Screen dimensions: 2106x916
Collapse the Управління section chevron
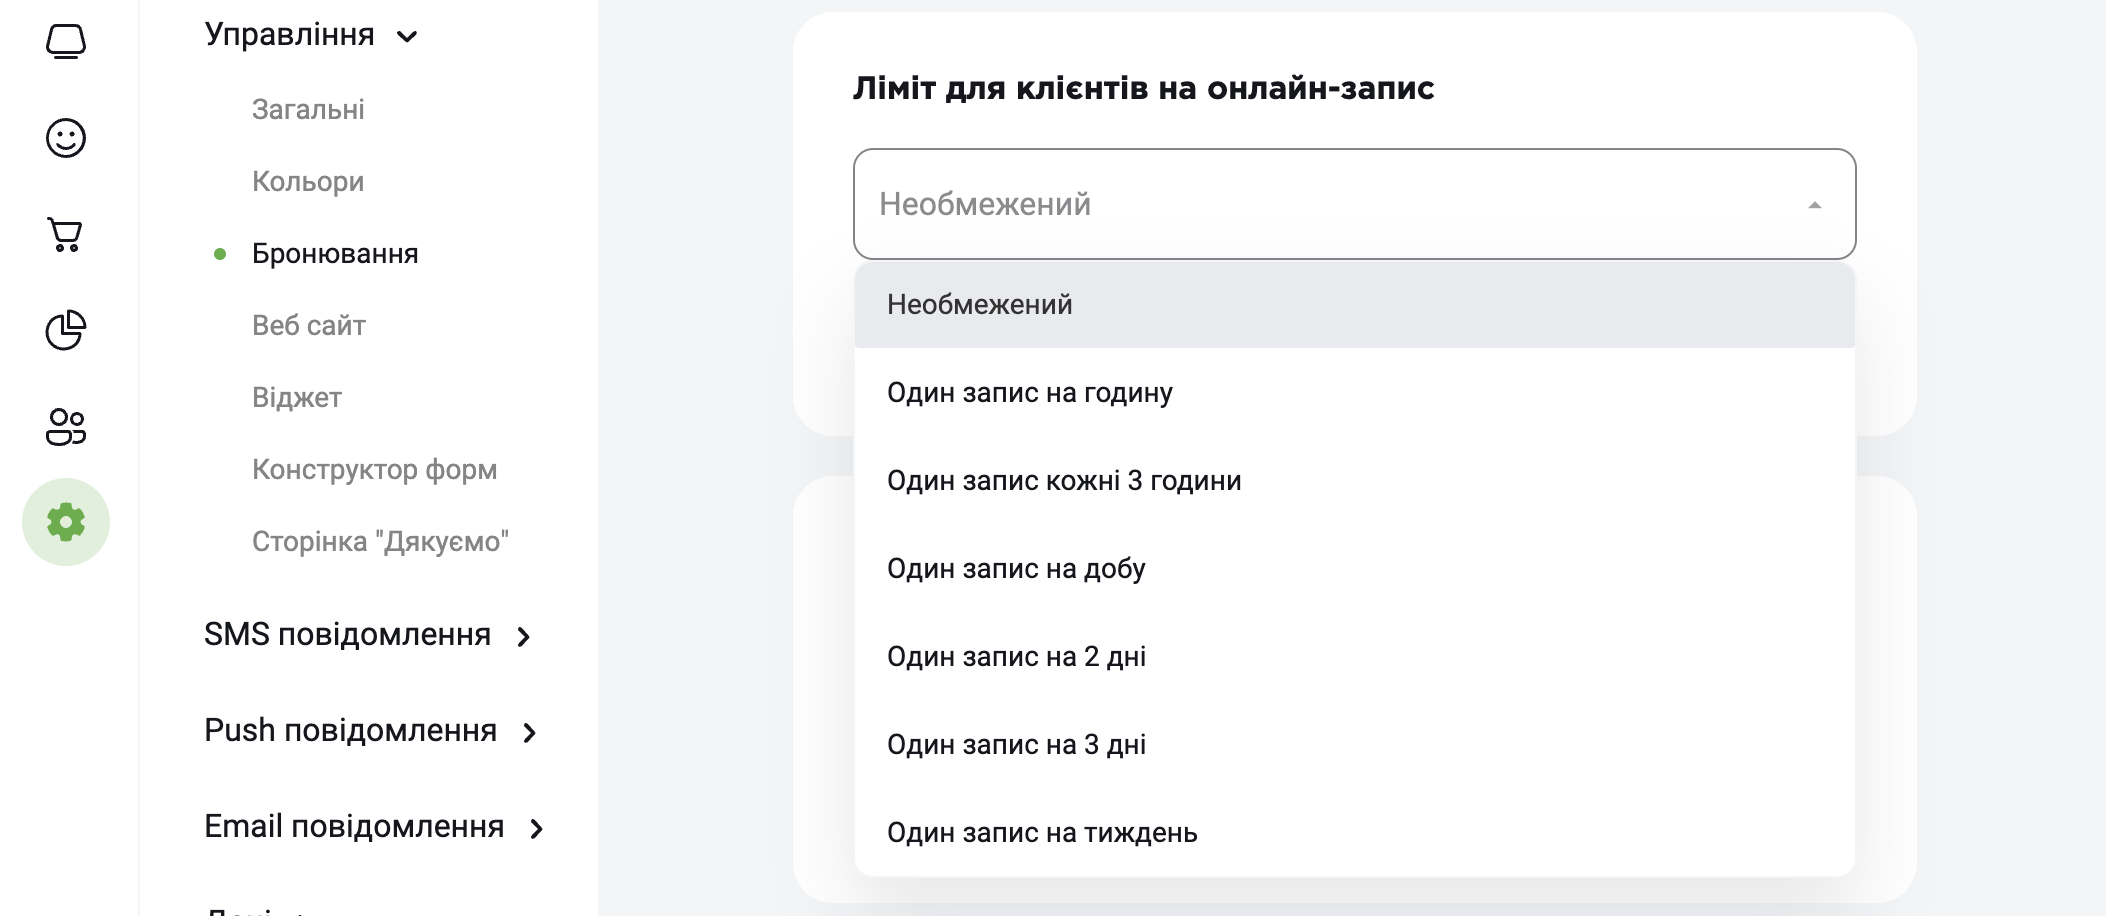tap(407, 37)
